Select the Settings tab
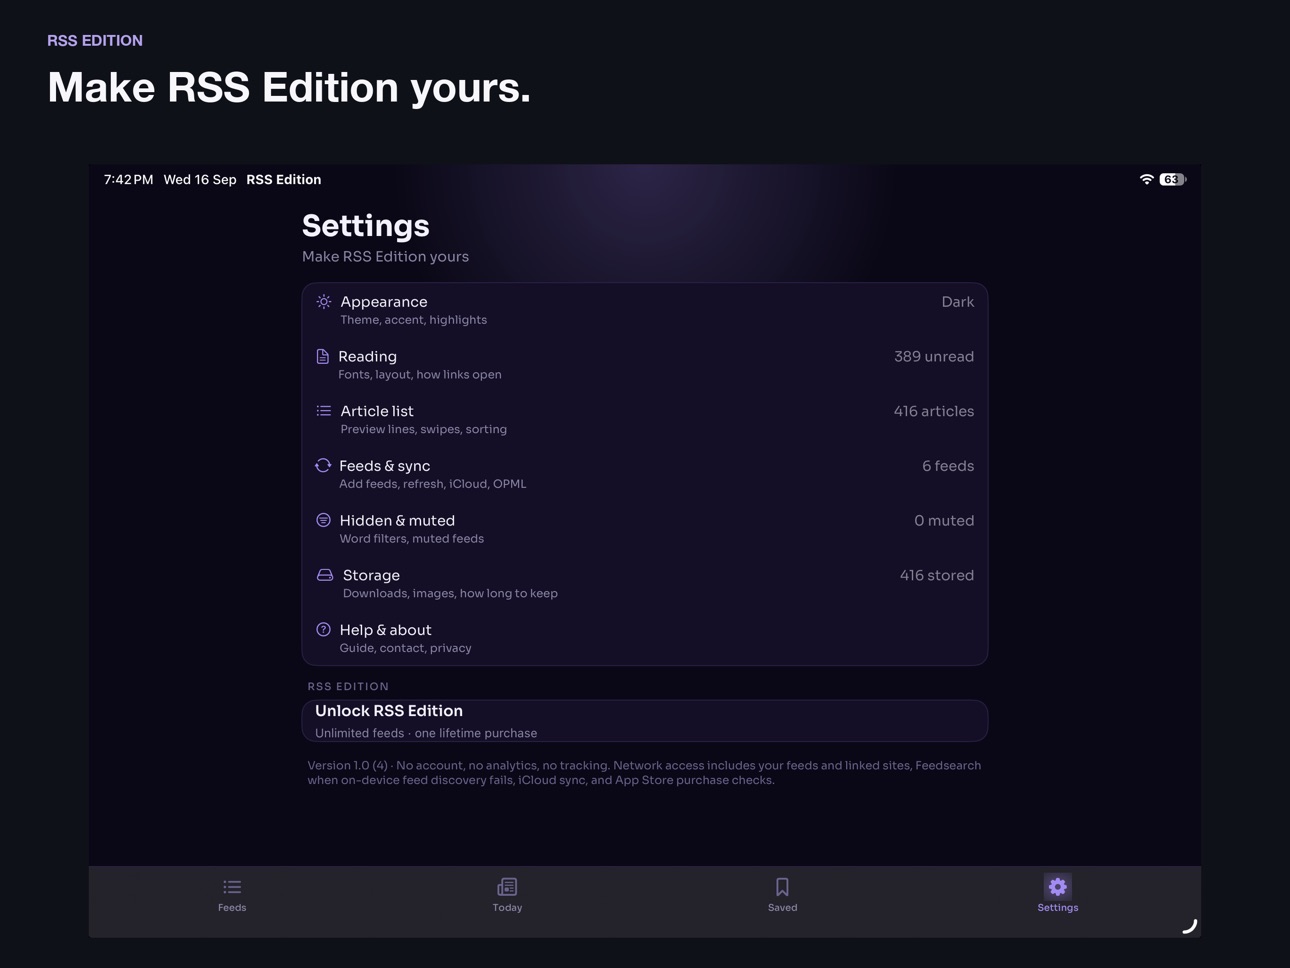The height and width of the screenshot is (968, 1290). pos(1057,895)
